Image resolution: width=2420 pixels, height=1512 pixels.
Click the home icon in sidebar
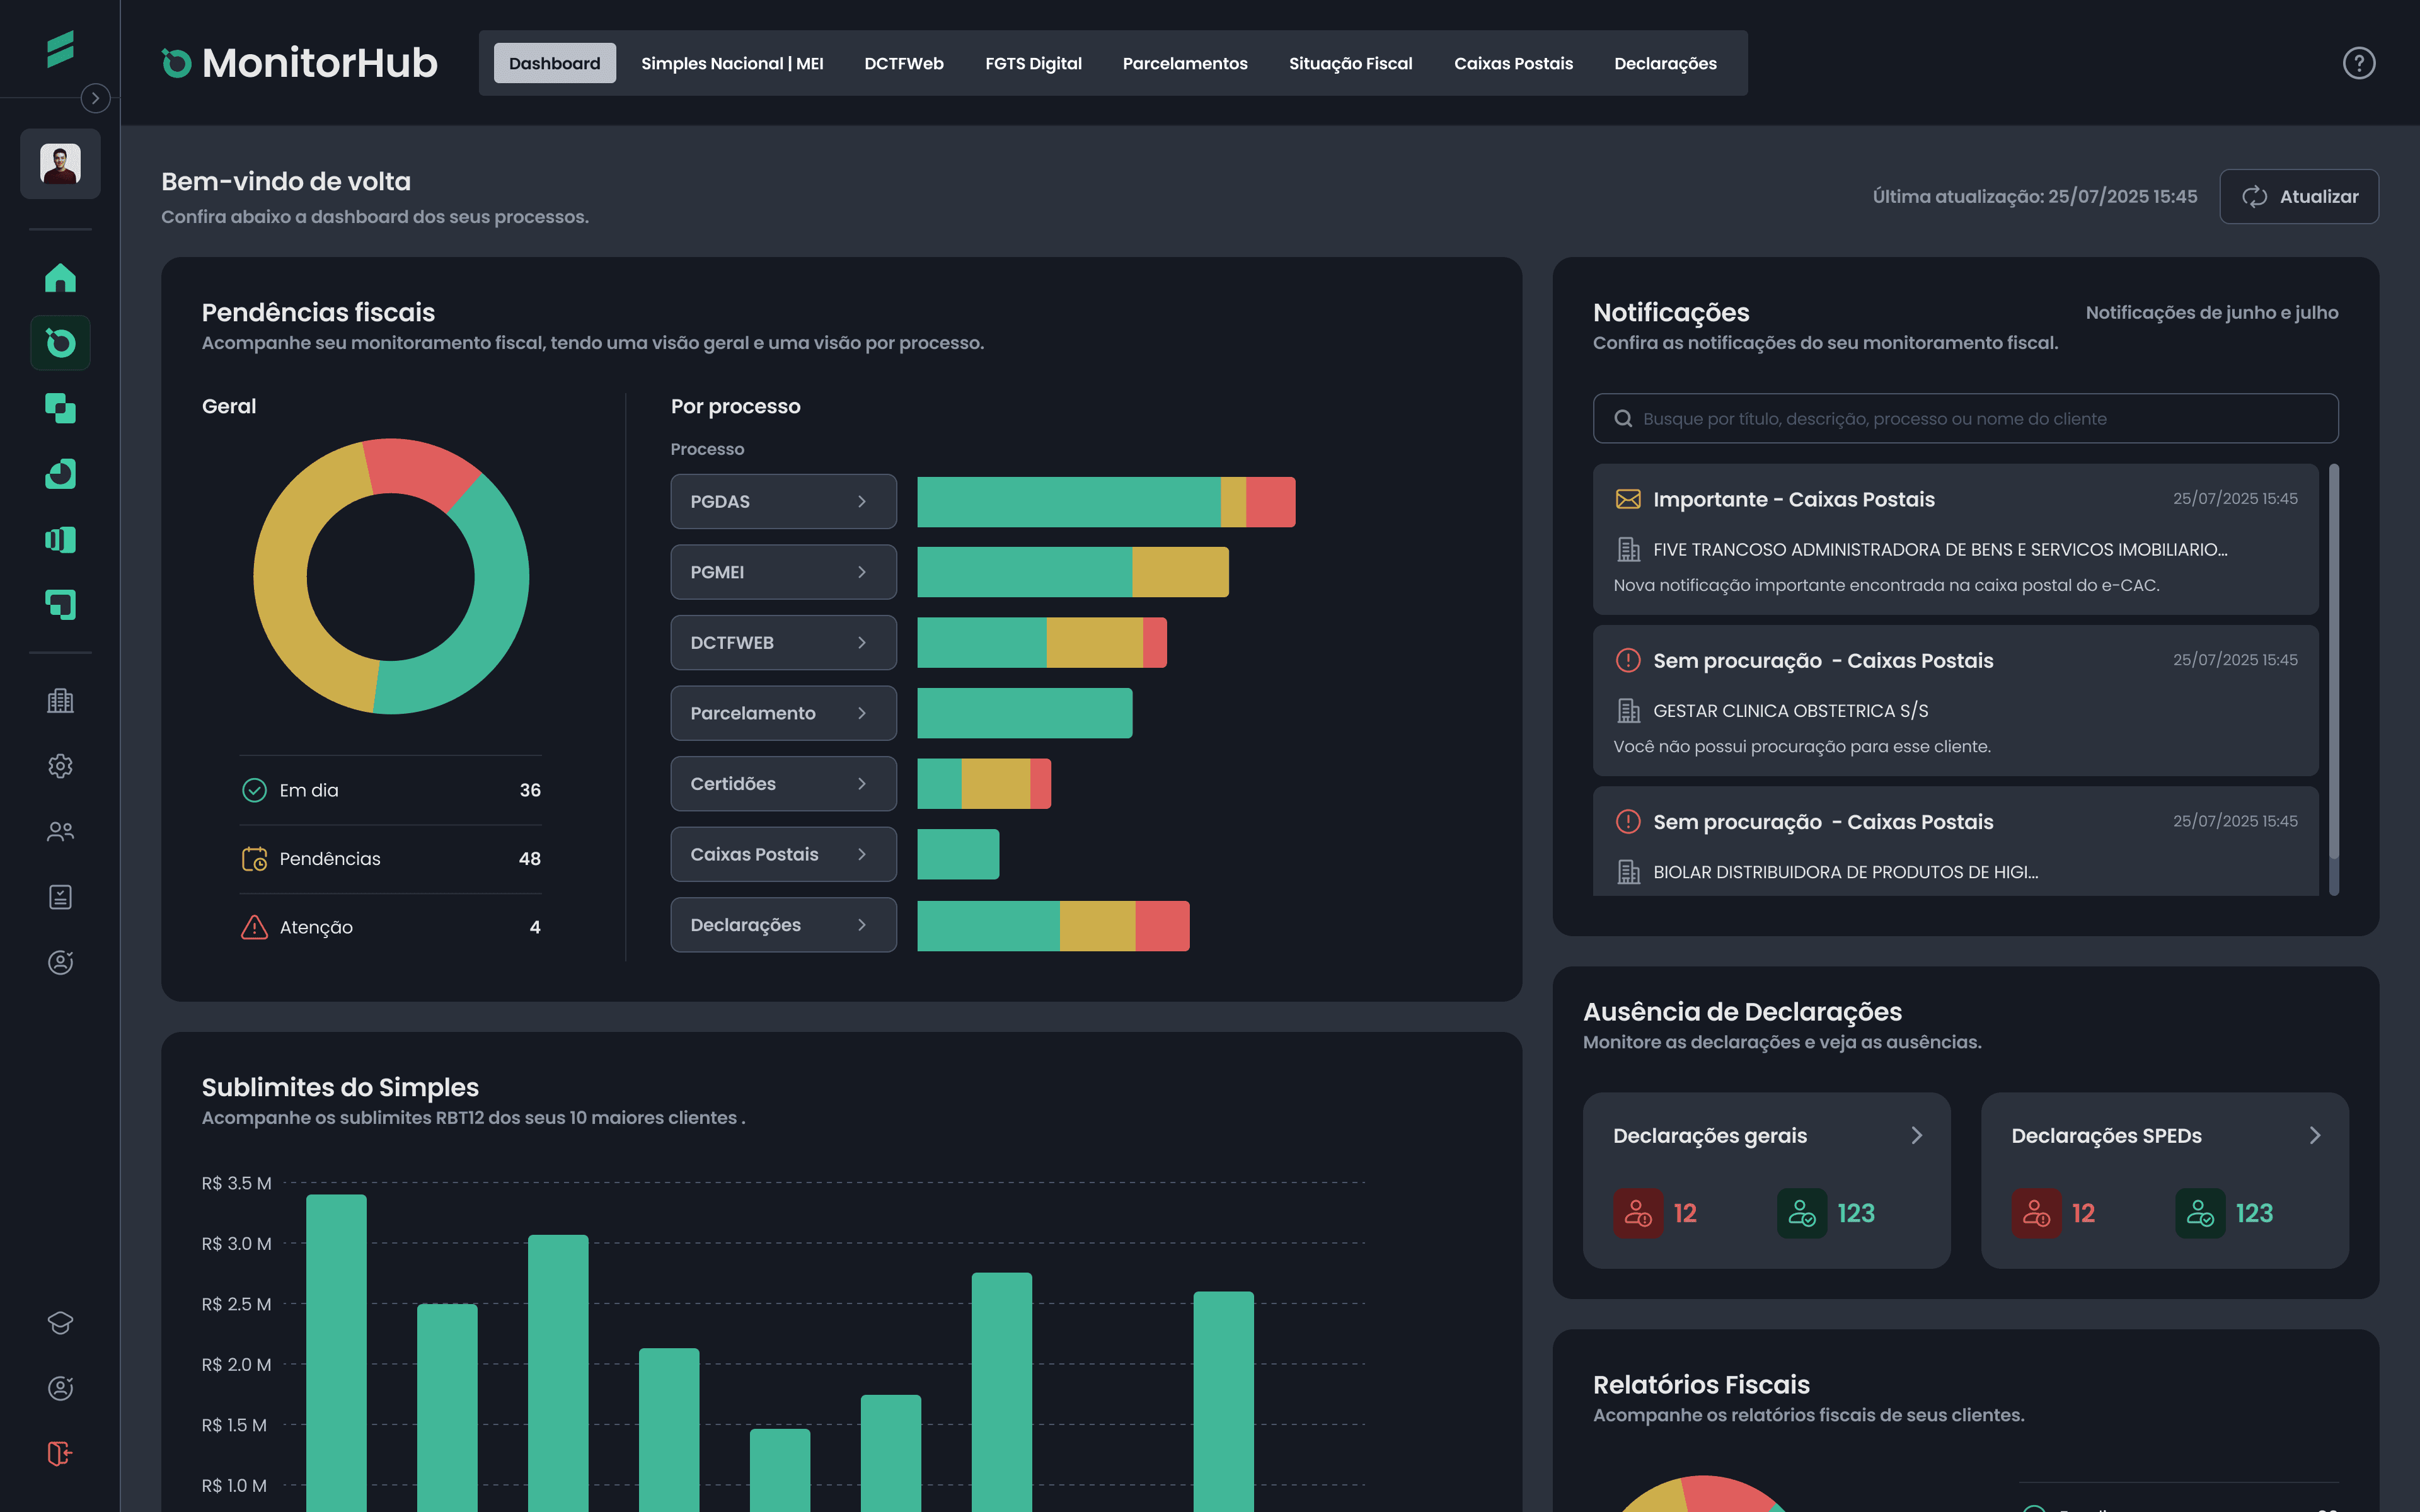[60, 278]
